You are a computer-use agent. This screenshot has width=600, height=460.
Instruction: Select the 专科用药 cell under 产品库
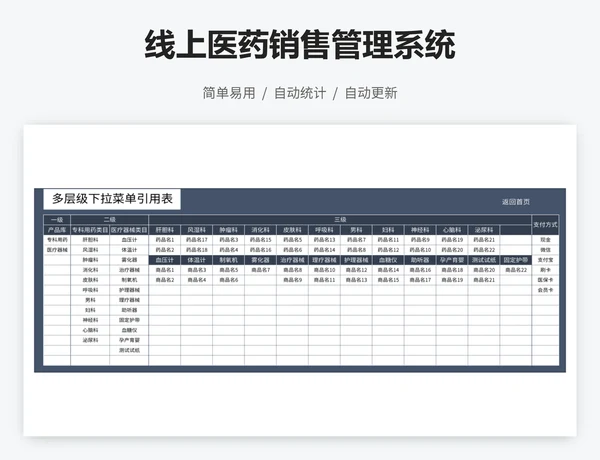(x=57, y=240)
